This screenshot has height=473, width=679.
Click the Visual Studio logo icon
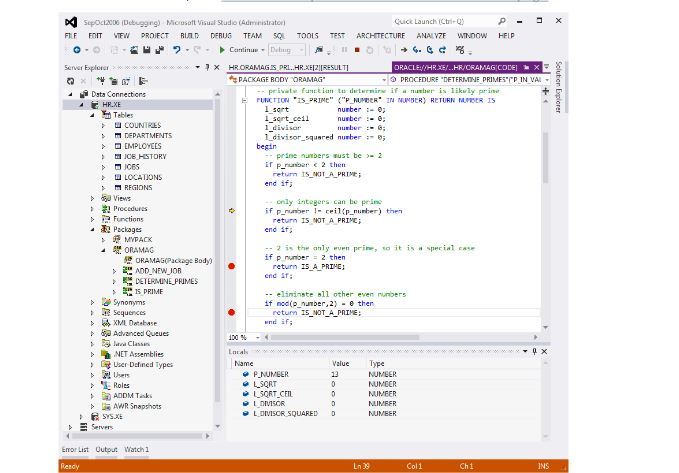click(70, 21)
